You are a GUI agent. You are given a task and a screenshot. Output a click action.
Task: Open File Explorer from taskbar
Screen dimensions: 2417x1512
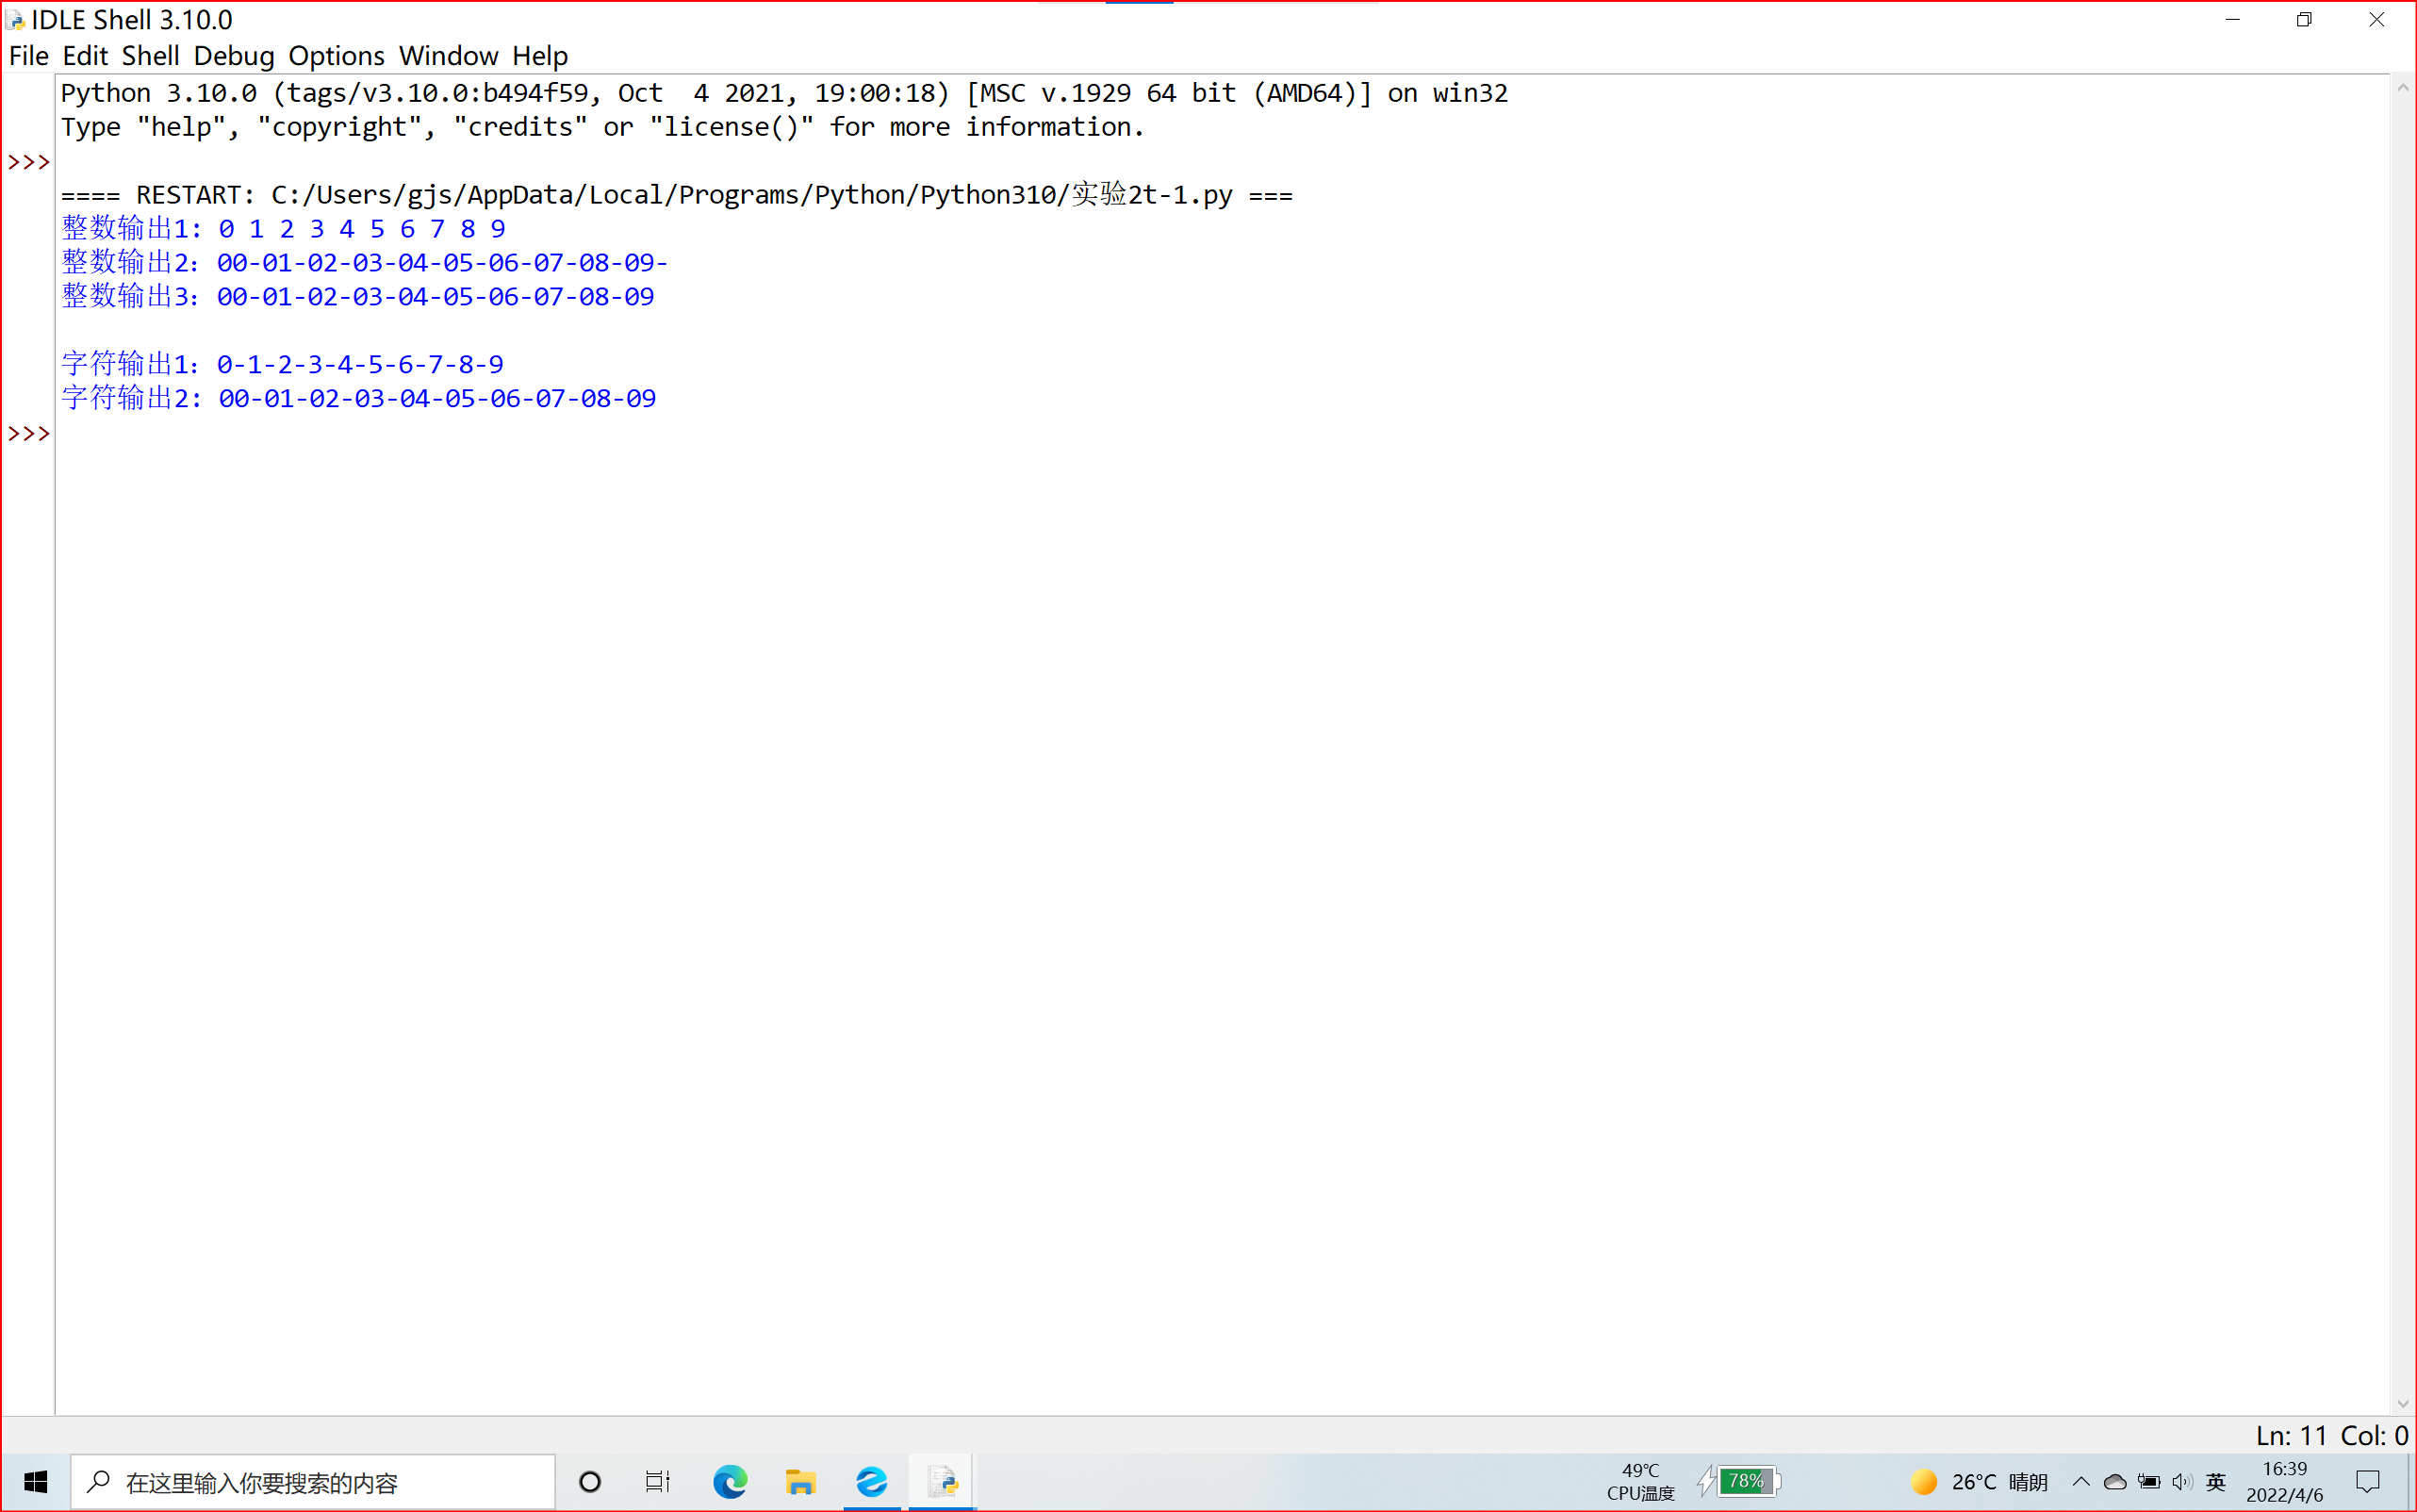tap(800, 1482)
